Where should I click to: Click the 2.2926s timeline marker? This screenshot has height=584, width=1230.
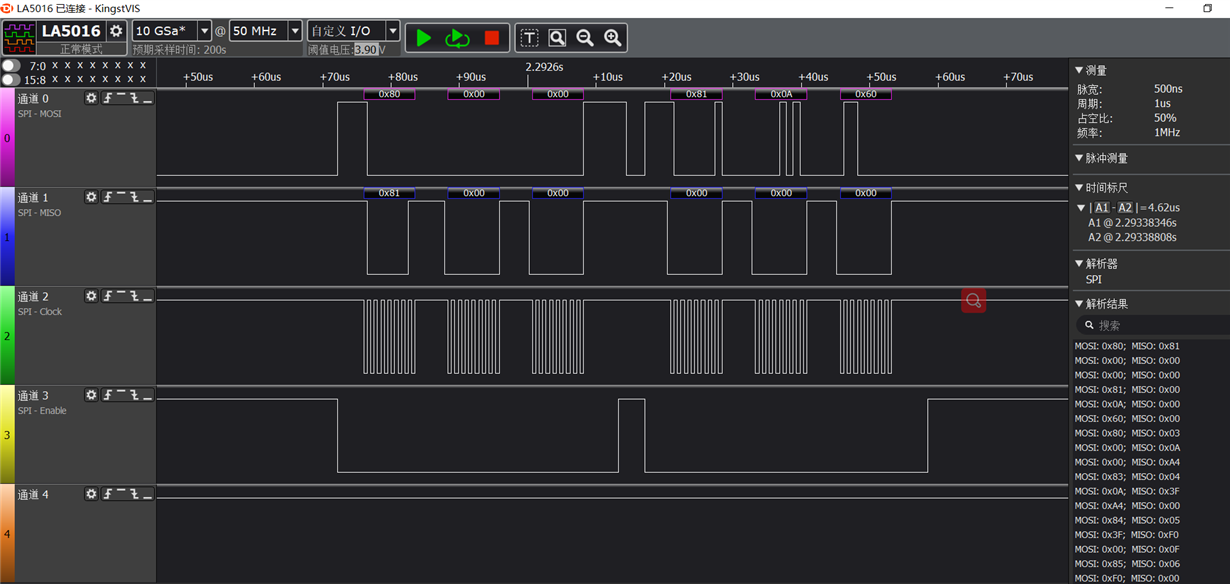pos(544,67)
